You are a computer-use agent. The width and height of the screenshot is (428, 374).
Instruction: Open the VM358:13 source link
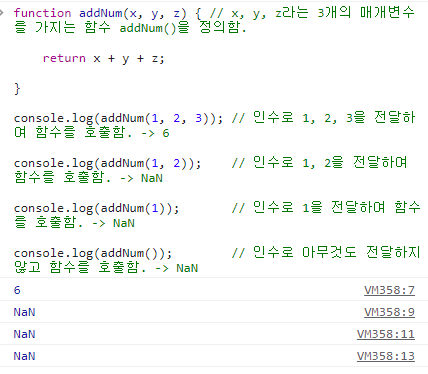click(386, 356)
